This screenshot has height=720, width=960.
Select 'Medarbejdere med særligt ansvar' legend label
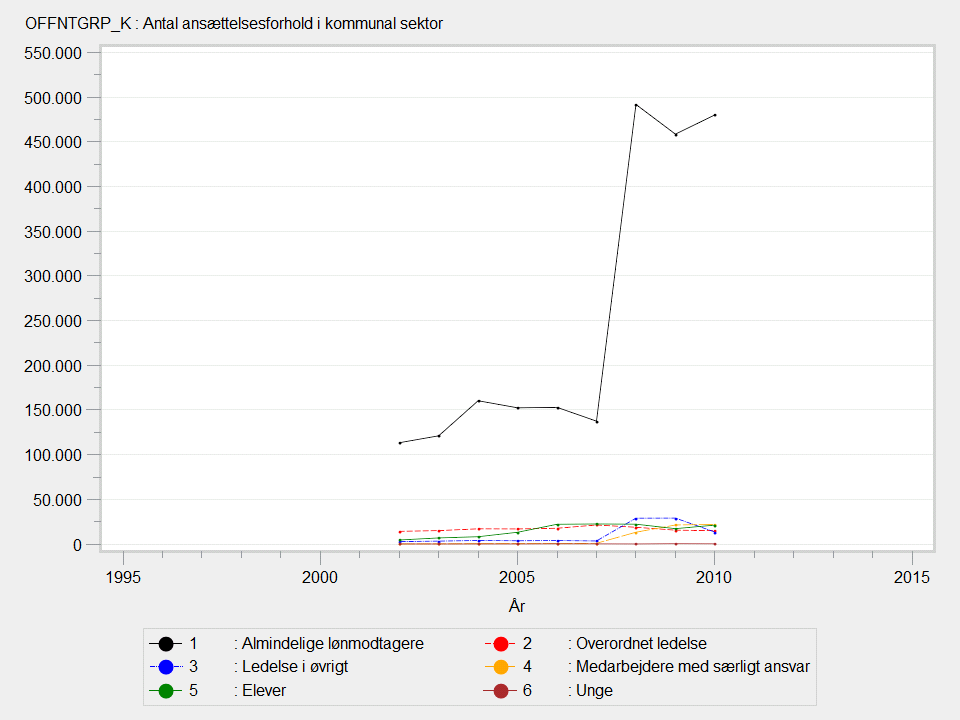[692, 667]
